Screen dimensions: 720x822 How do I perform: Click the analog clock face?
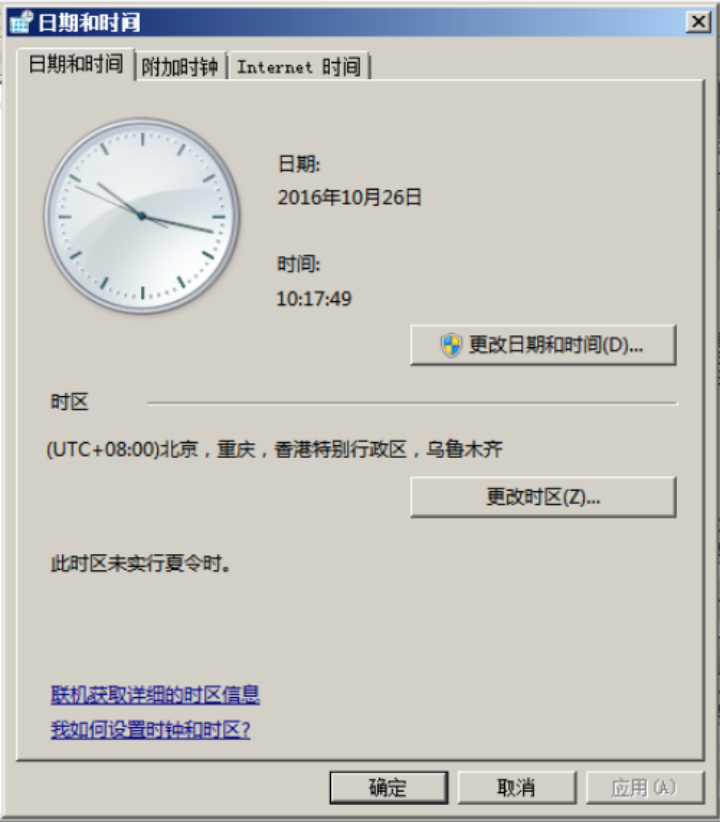click(x=142, y=216)
